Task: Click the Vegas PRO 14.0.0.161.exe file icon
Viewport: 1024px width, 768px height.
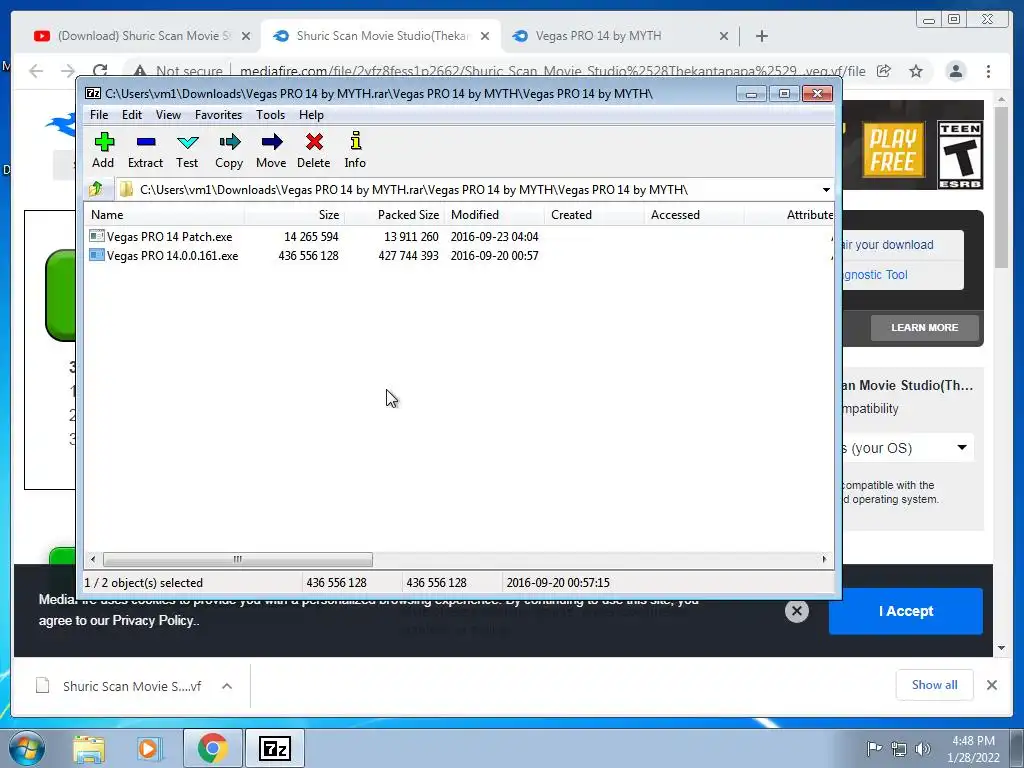Action: tap(97, 255)
